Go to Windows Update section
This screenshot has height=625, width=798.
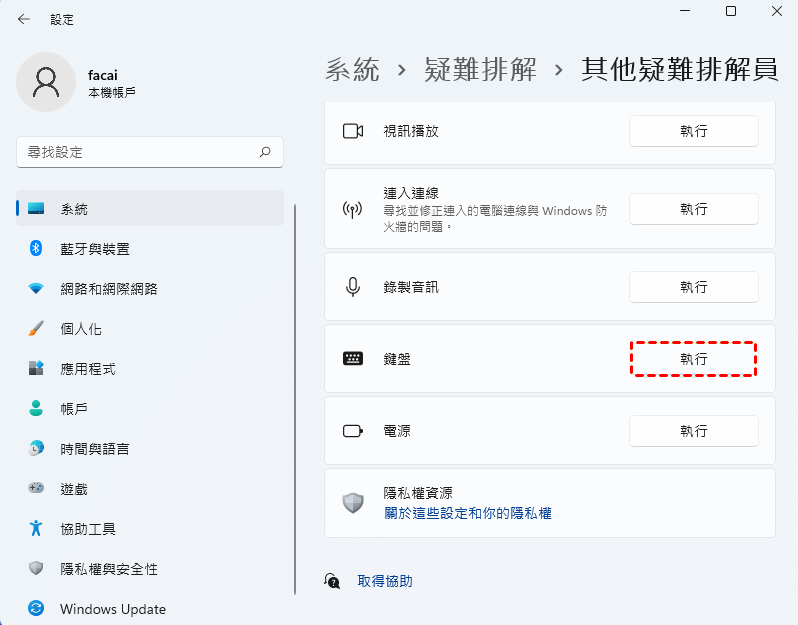(x=112, y=609)
